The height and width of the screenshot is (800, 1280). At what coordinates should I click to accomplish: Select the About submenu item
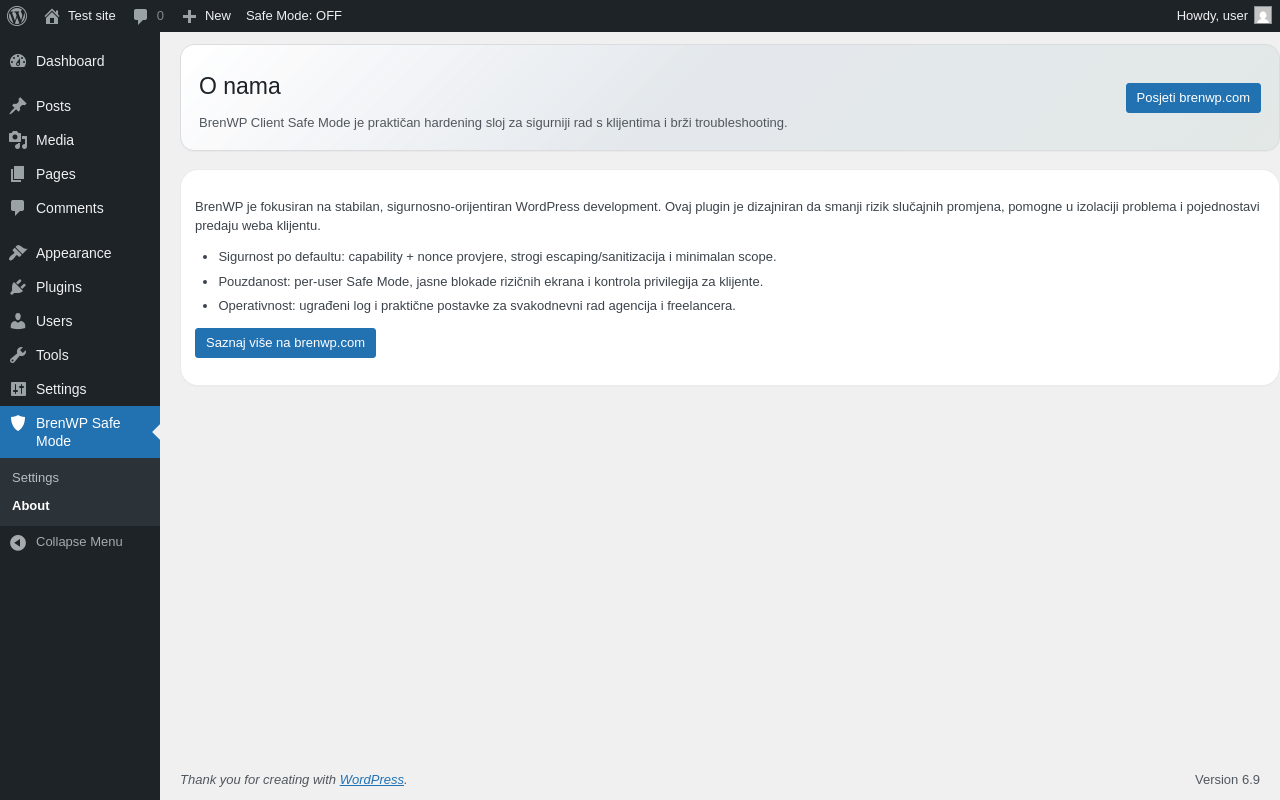(x=31, y=506)
